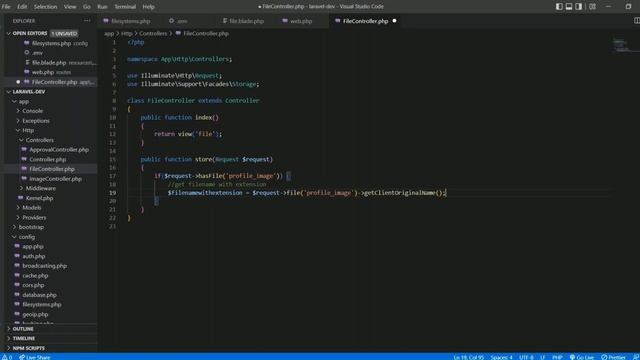Viewport: 640px width, 360px height.
Task: Change Spaces: 4 indentation setting
Action: click(x=501, y=357)
